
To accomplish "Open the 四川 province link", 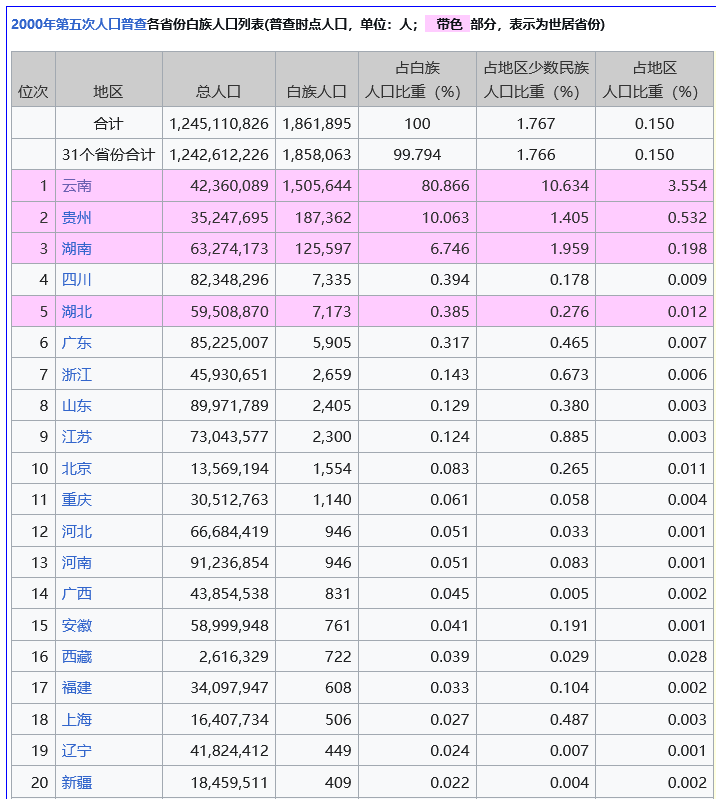I will tap(76, 280).
